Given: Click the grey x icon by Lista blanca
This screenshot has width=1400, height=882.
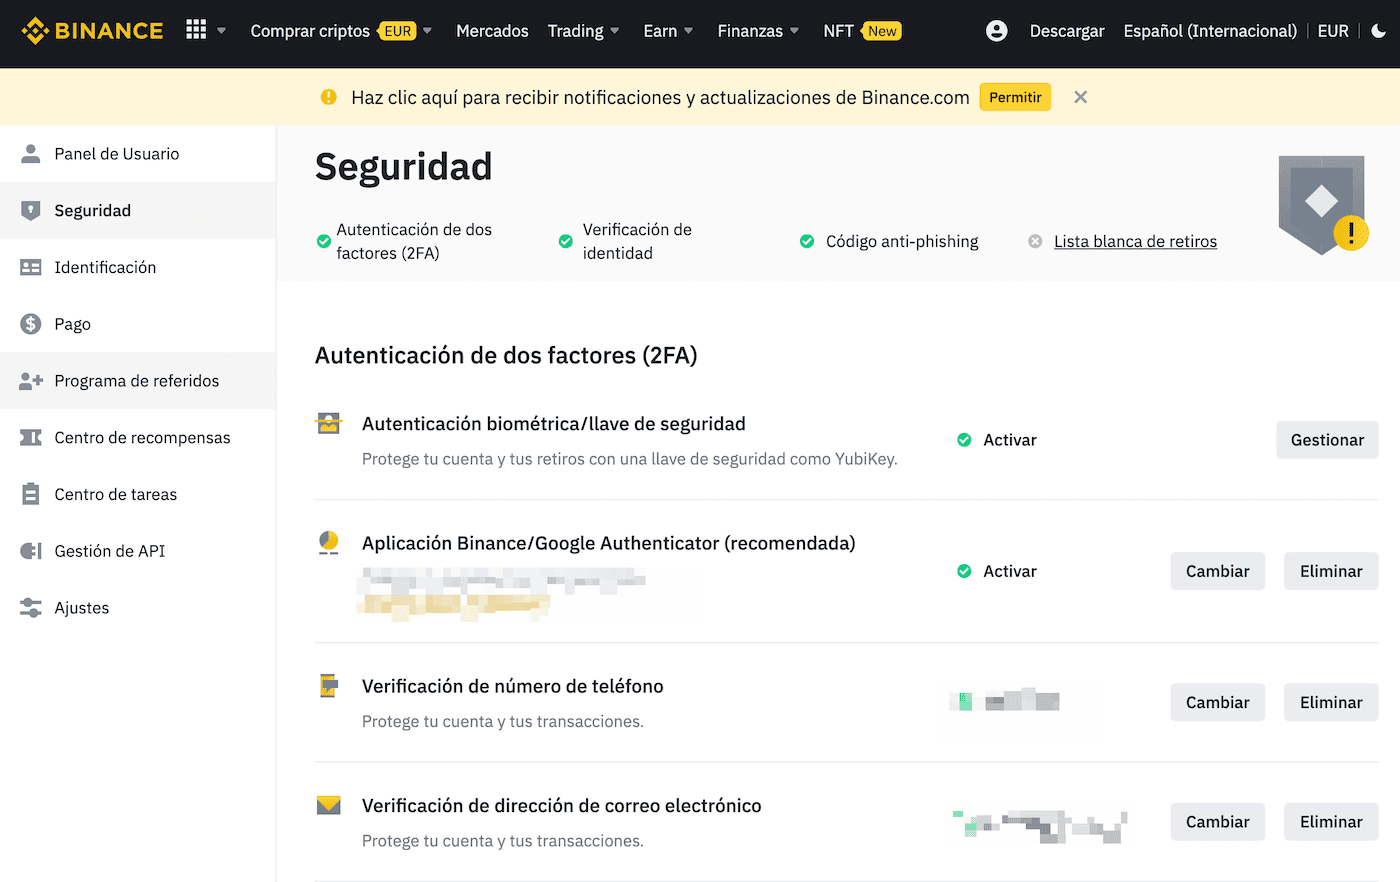Looking at the screenshot, I should point(1035,241).
